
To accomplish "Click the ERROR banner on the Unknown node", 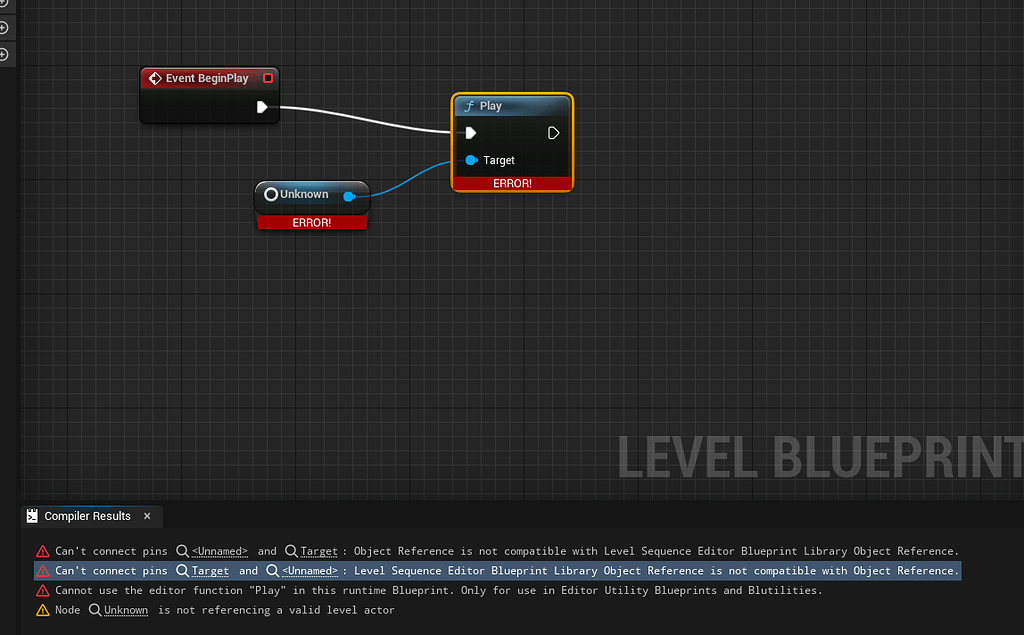I will point(311,222).
